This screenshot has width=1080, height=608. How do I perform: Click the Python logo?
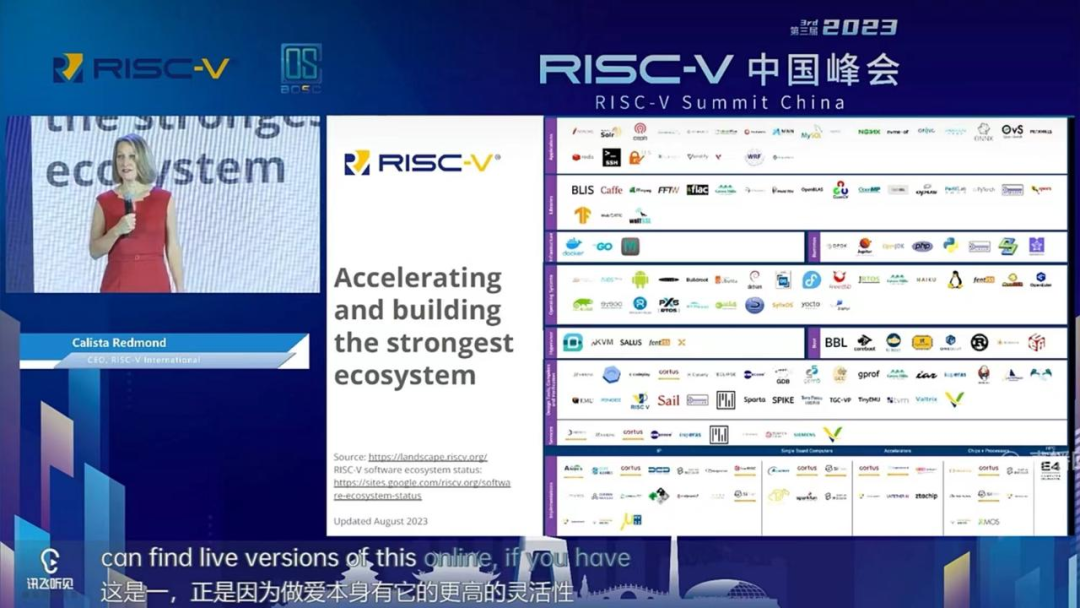[951, 246]
